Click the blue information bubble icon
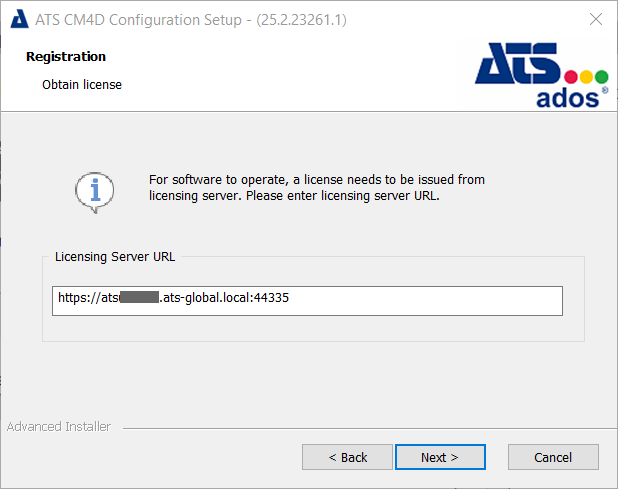Screen dimensions: 618x489 (96, 189)
